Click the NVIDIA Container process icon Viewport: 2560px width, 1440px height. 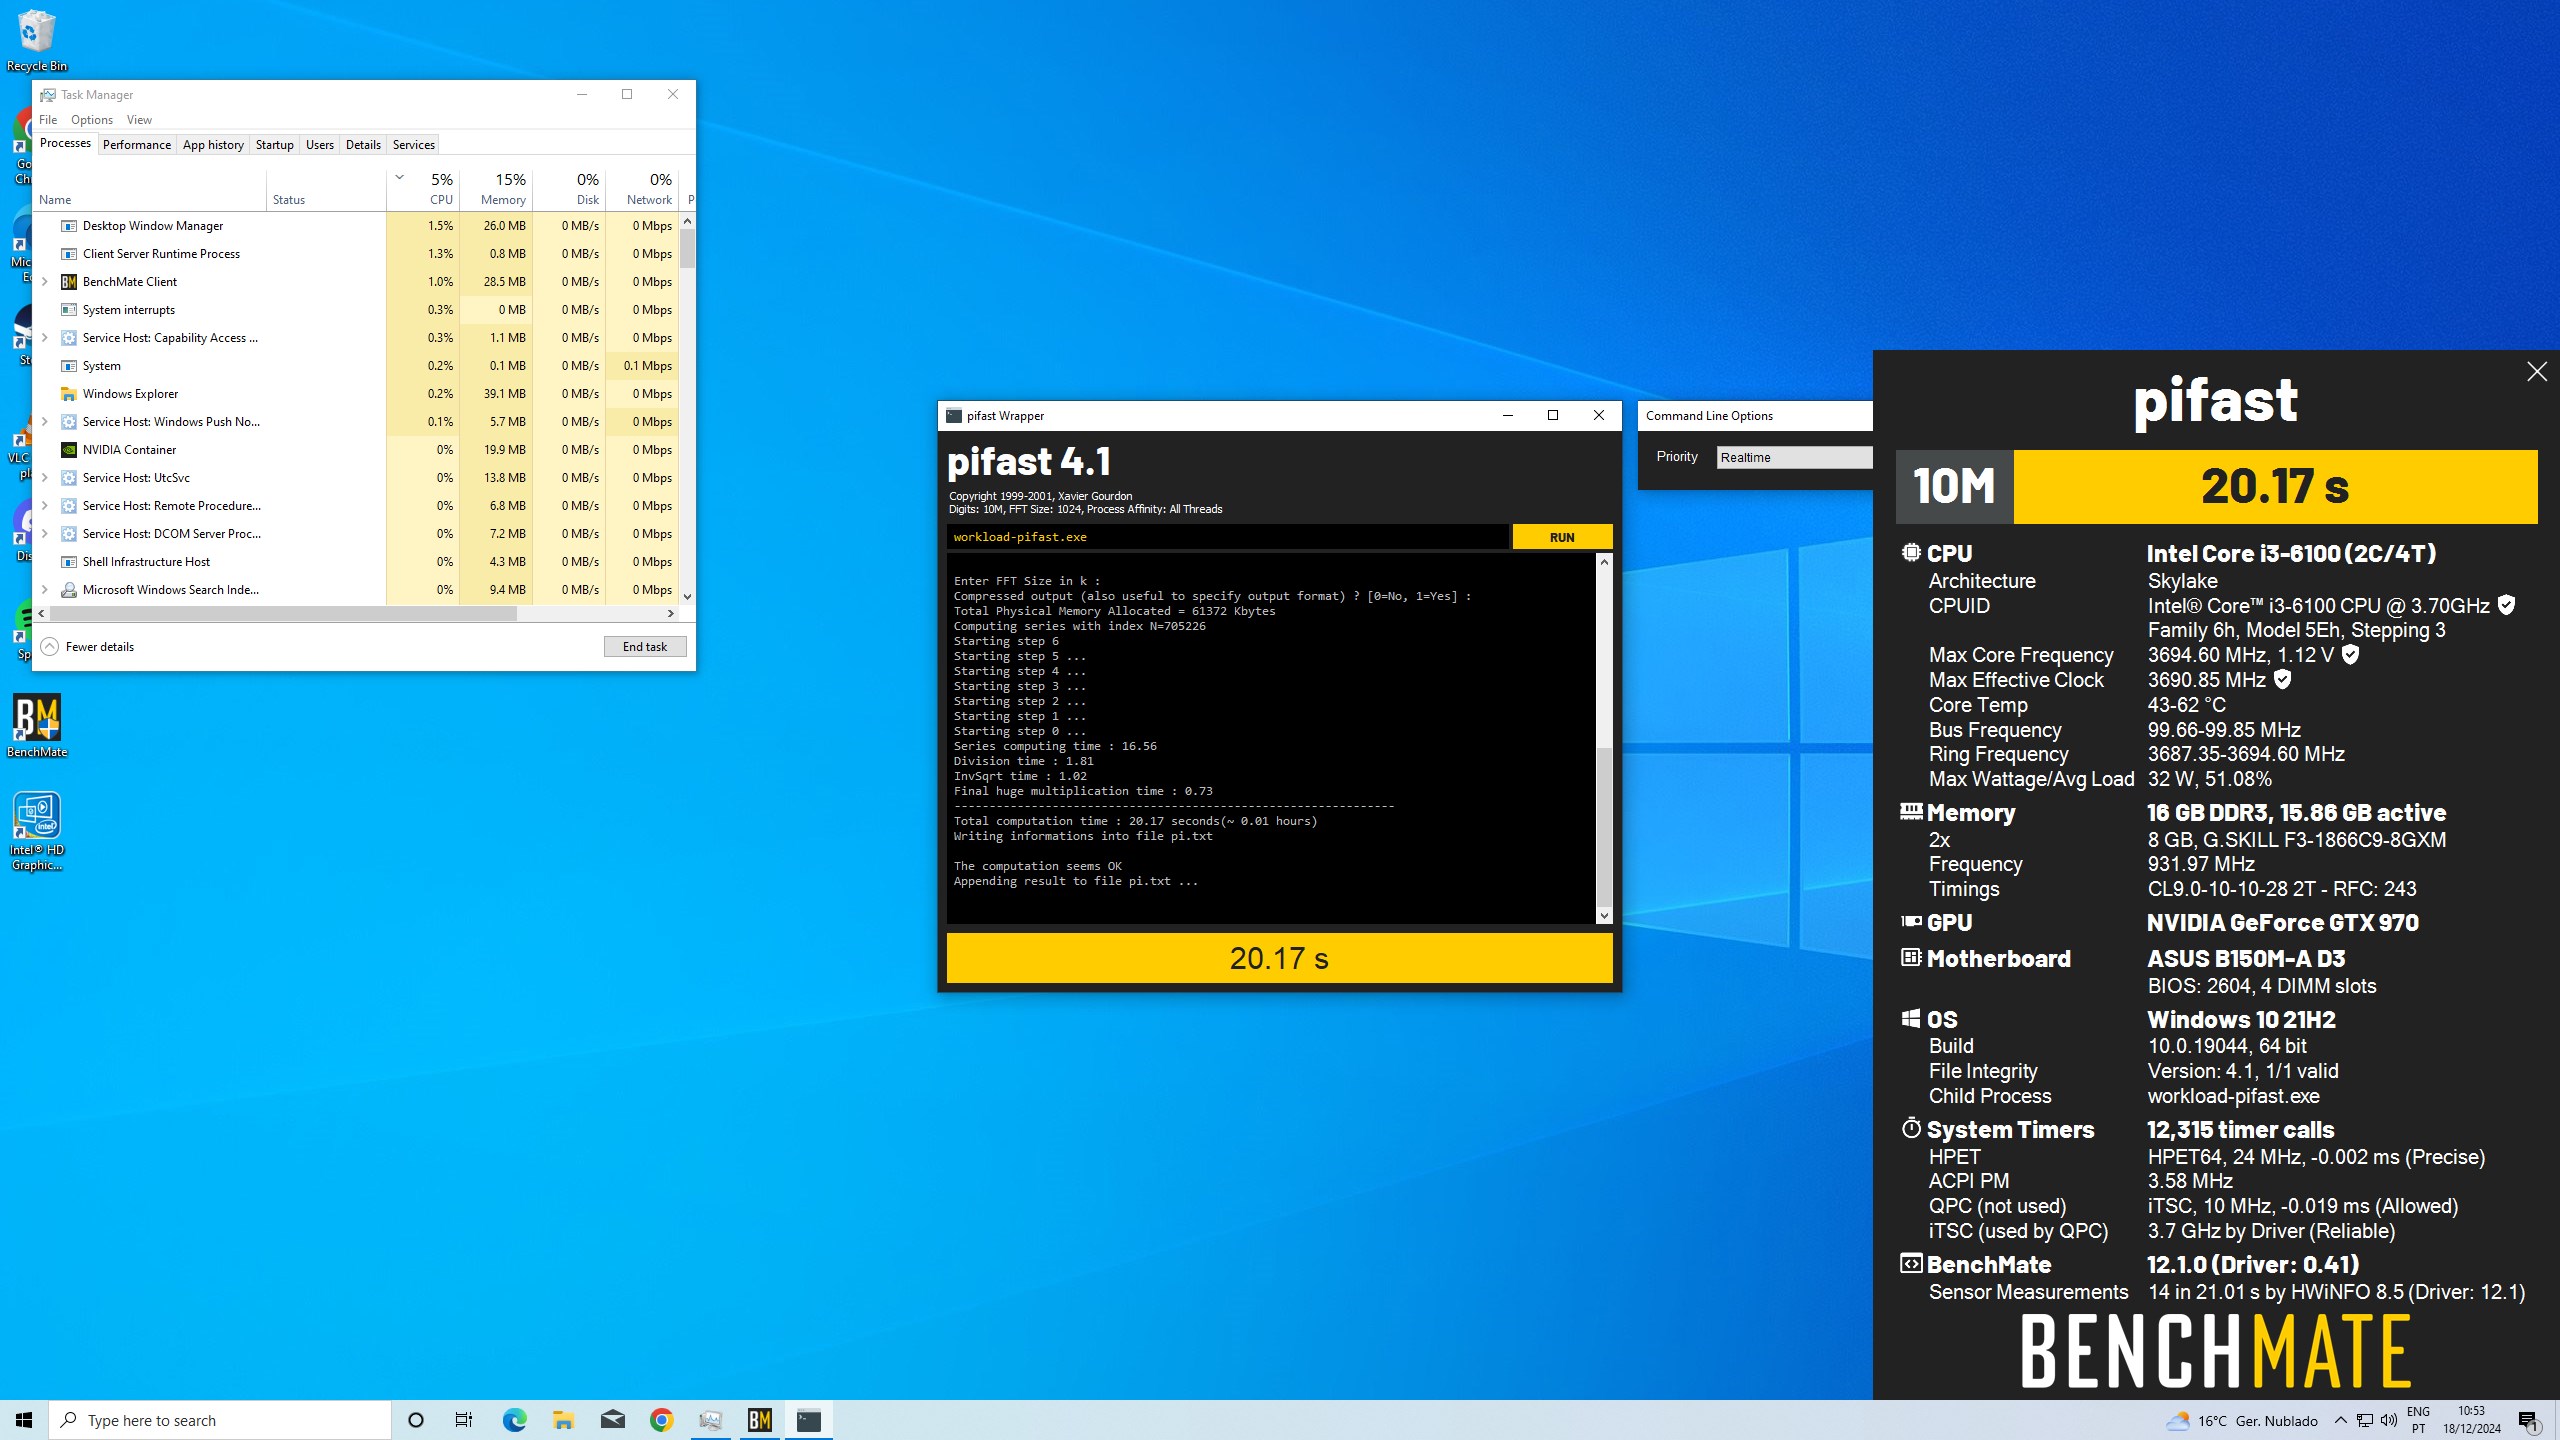(x=69, y=450)
